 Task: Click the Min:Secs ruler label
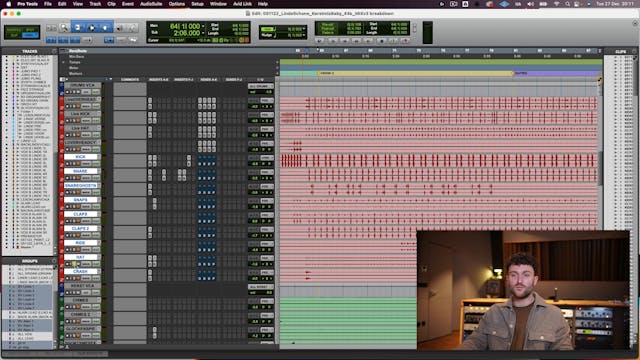click(x=76, y=57)
